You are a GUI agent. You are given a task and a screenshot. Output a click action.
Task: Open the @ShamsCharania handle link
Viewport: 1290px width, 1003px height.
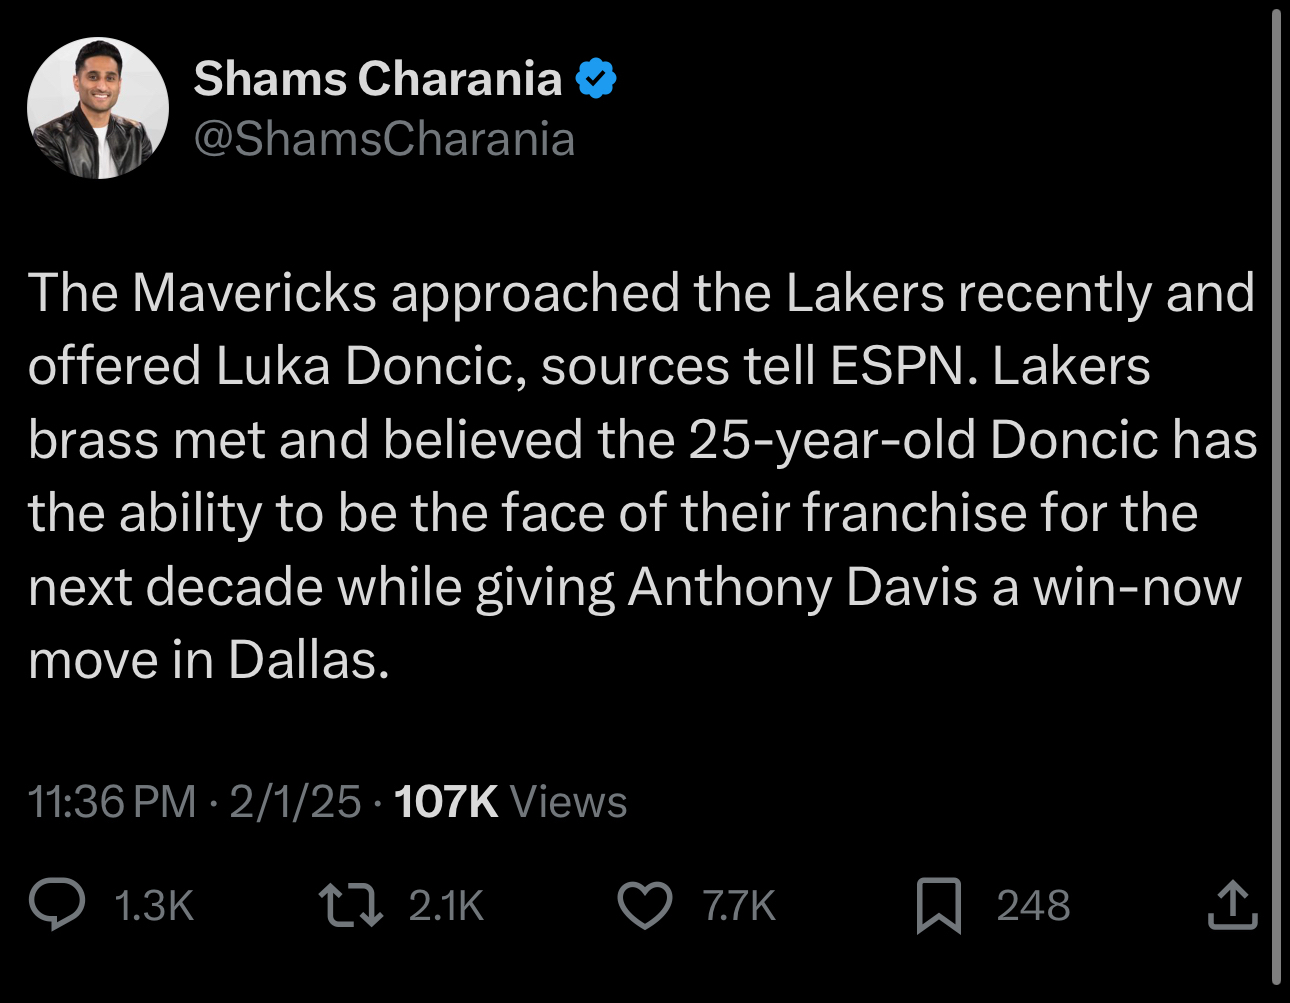pyautogui.click(x=384, y=139)
